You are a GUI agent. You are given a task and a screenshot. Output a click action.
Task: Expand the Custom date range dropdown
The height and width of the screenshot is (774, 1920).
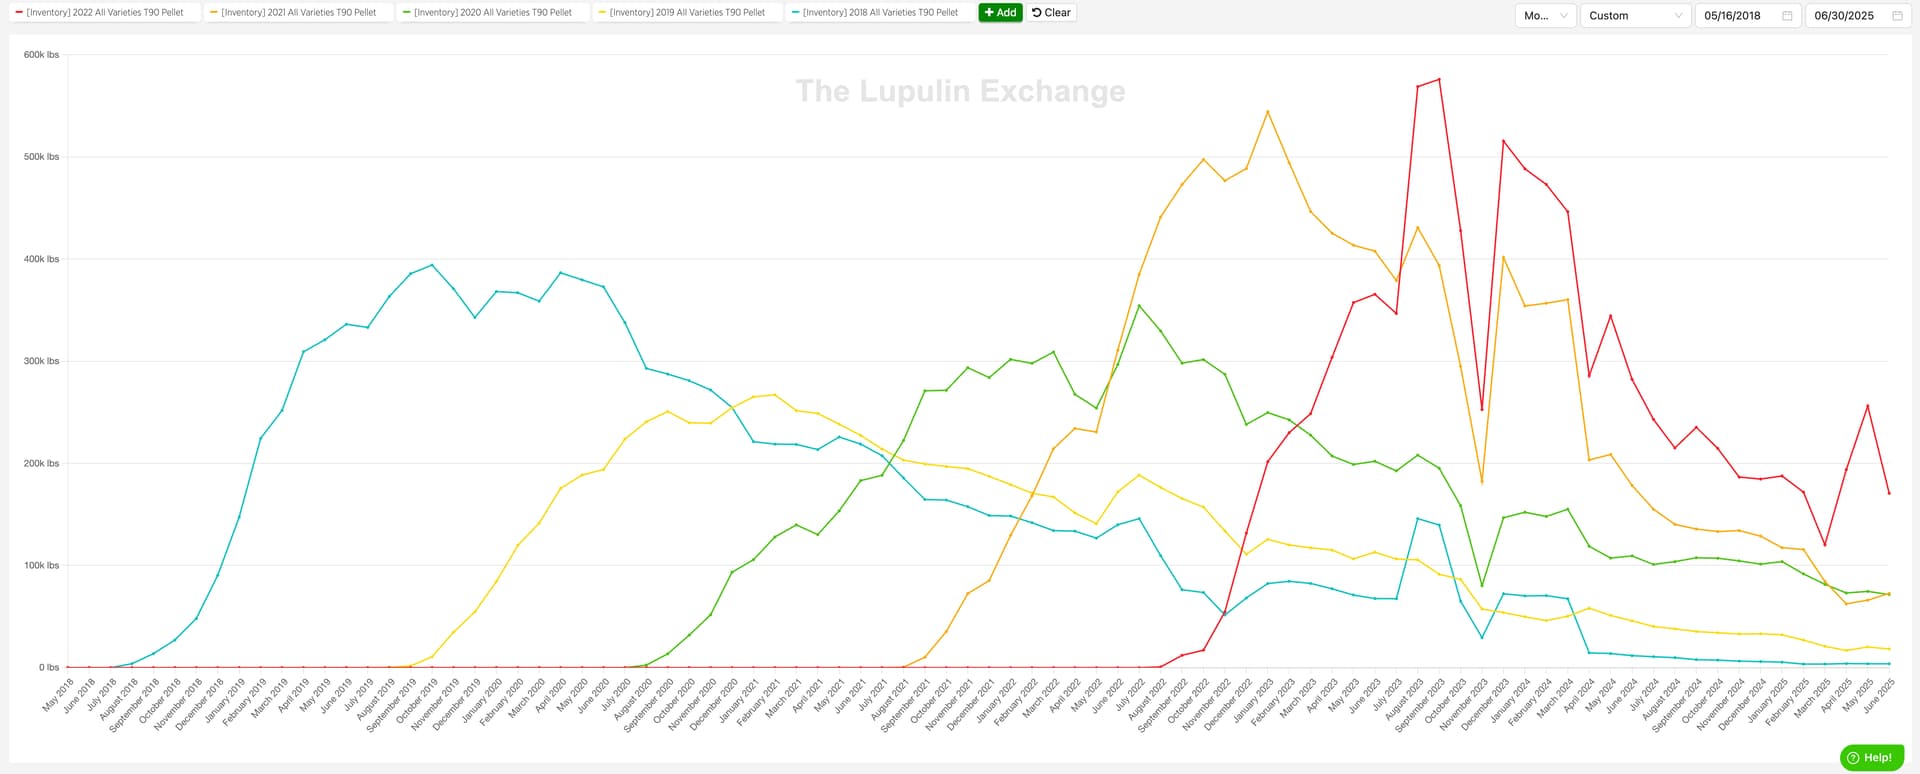click(1635, 16)
